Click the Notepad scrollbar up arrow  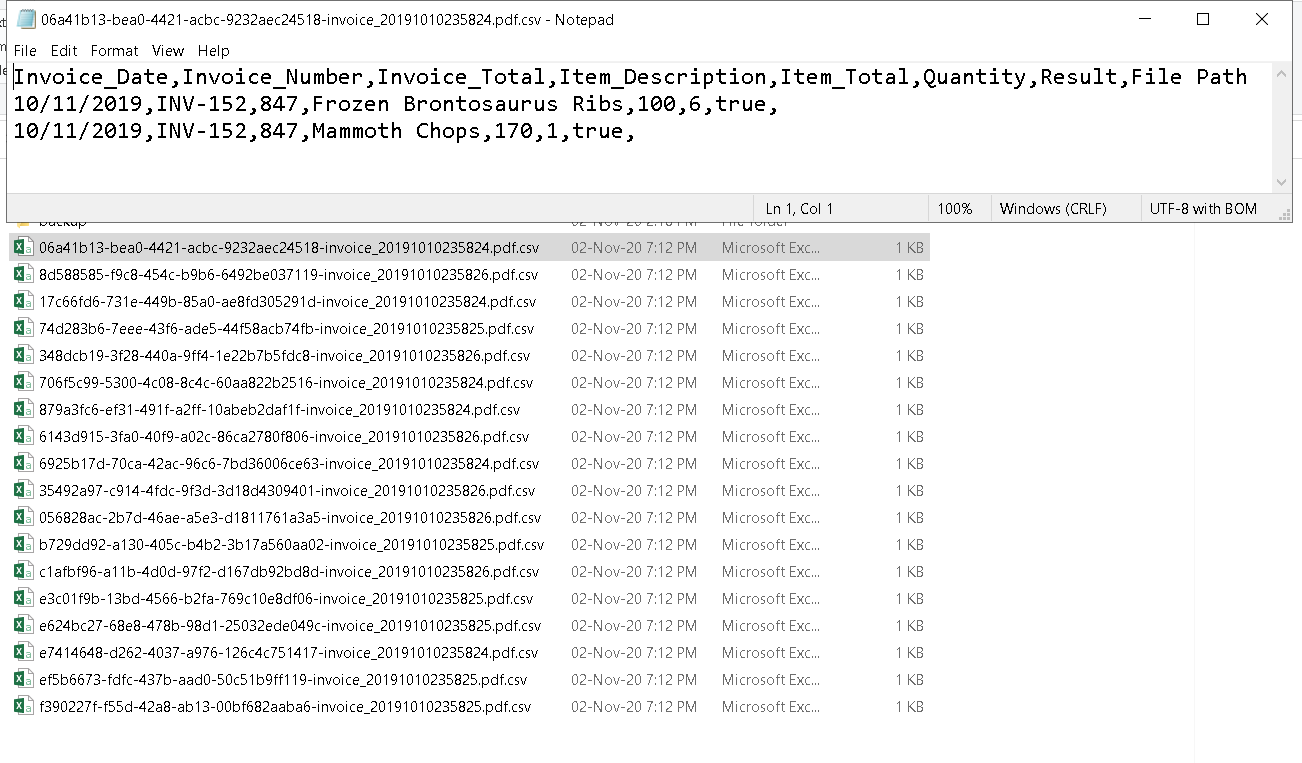click(1282, 73)
